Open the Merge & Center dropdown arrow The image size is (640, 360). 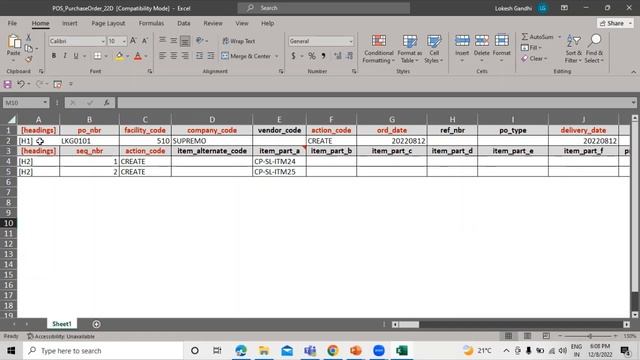coord(276,56)
